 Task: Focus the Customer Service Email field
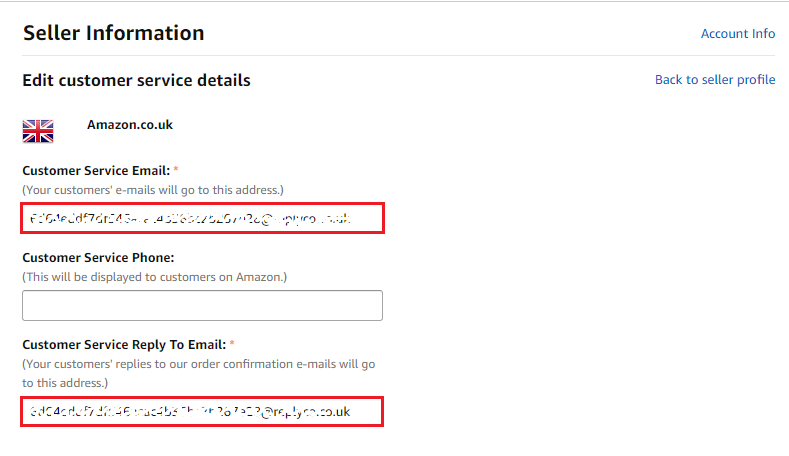pos(202,219)
